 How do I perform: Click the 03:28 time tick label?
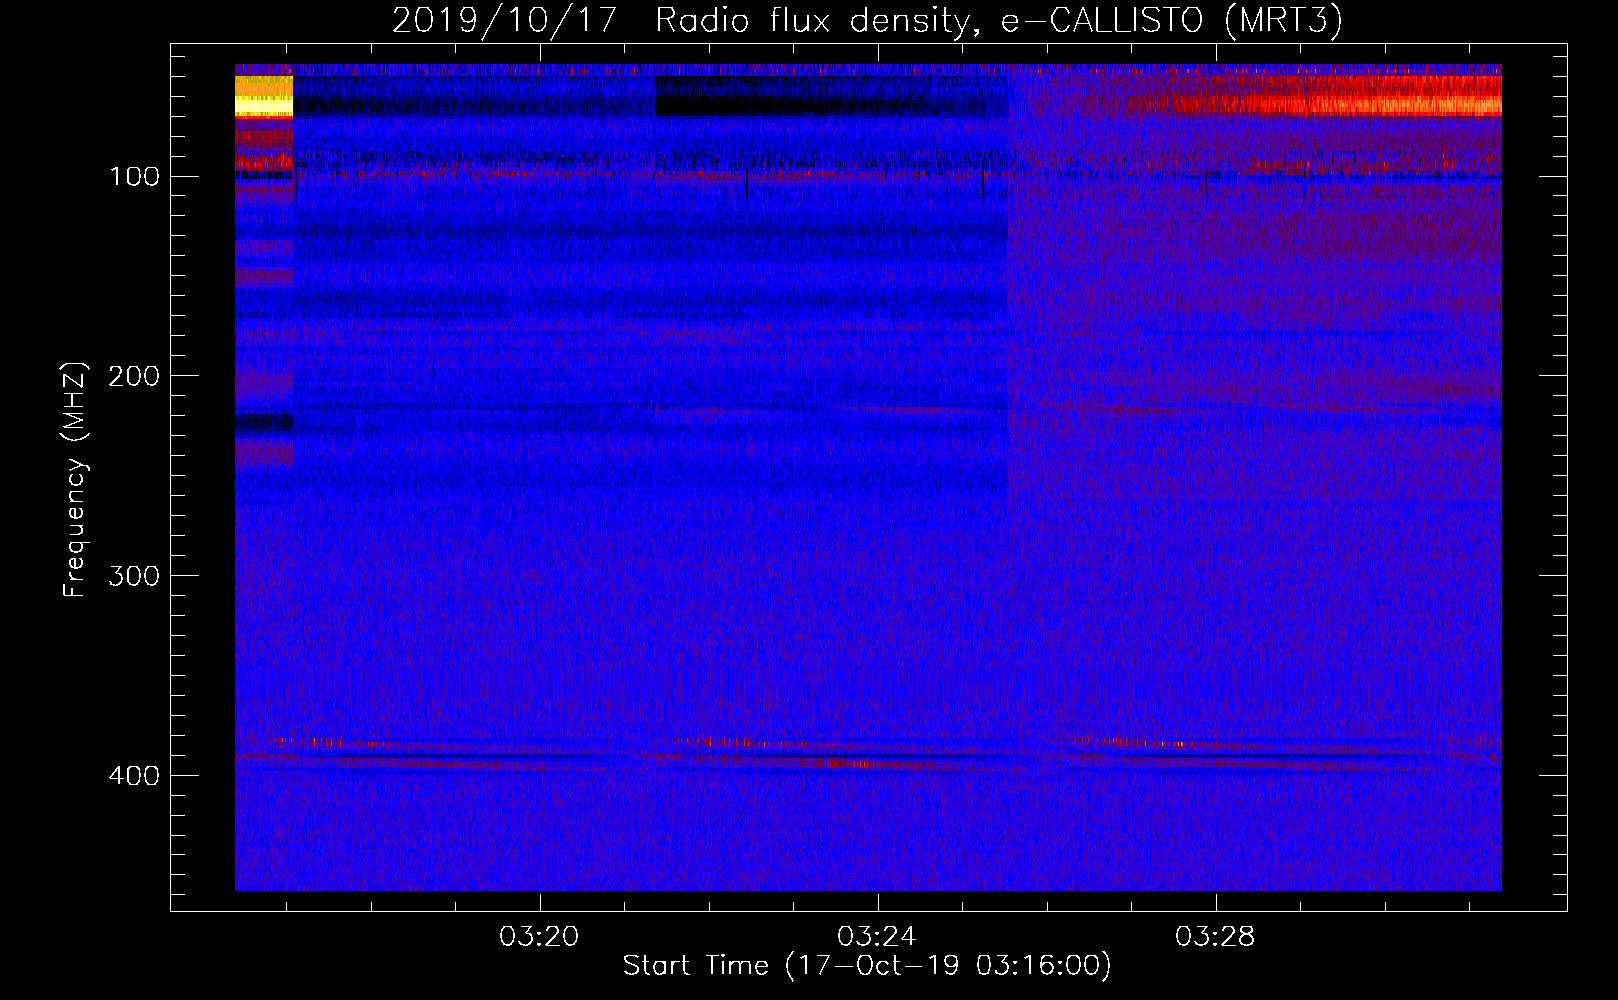(x=1215, y=937)
